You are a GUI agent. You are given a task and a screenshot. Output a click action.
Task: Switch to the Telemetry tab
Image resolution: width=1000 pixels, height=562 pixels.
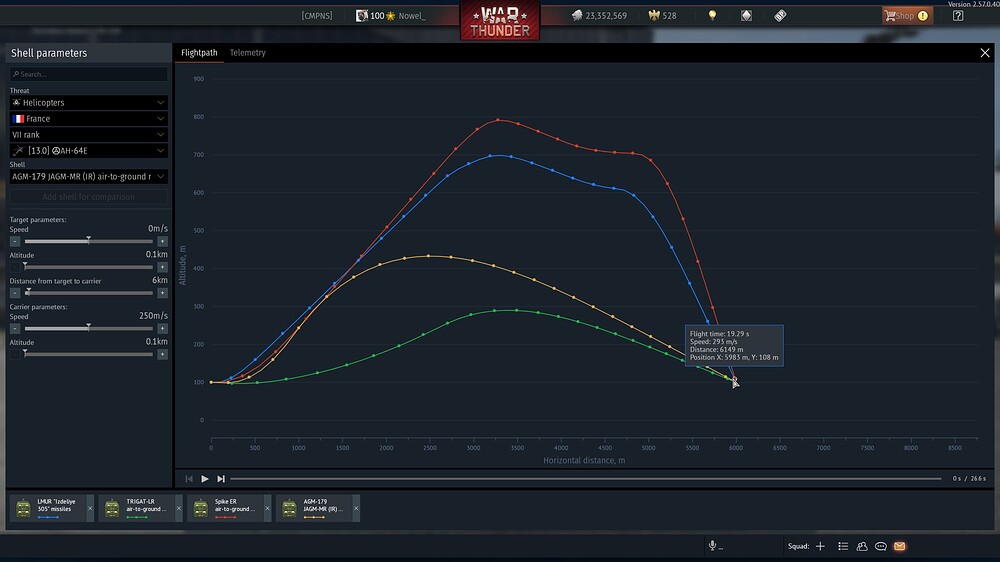click(247, 53)
